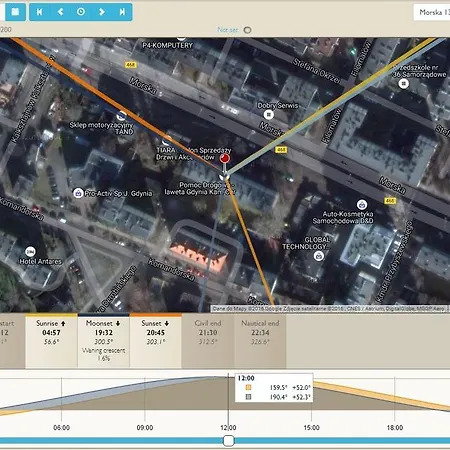Viewport: 450px width, 450px height.
Task: Go to previous day arrow
Action: [60, 12]
